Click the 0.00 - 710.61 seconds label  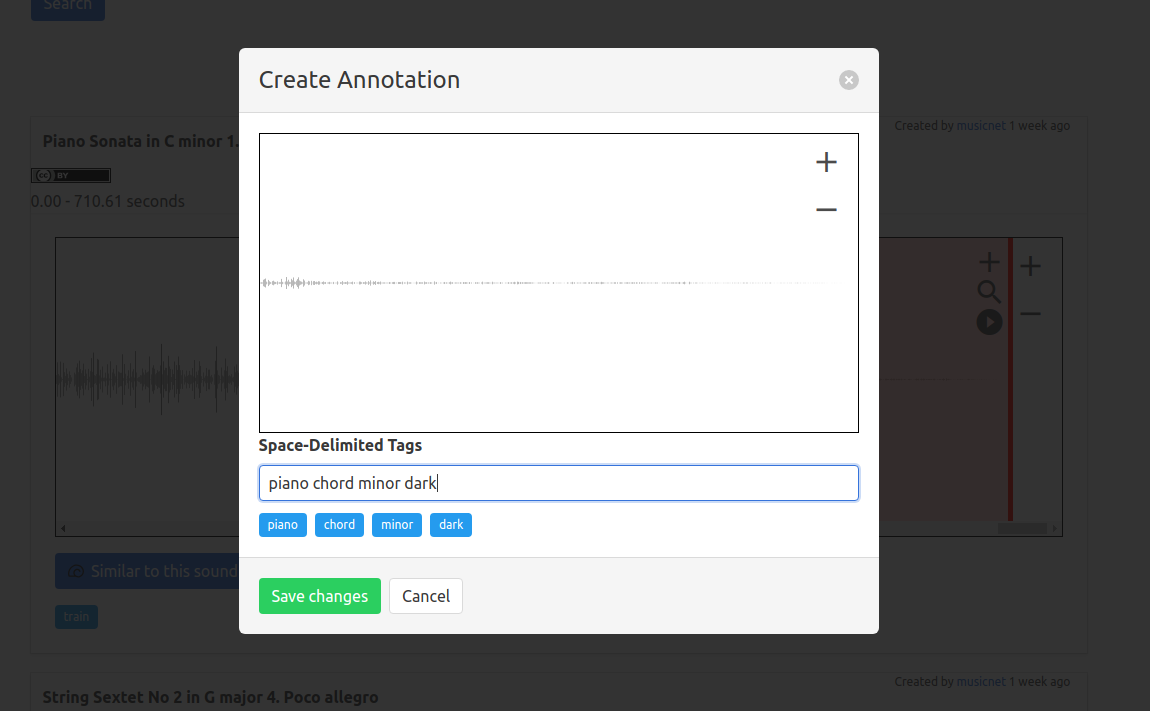[x=108, y=201]
